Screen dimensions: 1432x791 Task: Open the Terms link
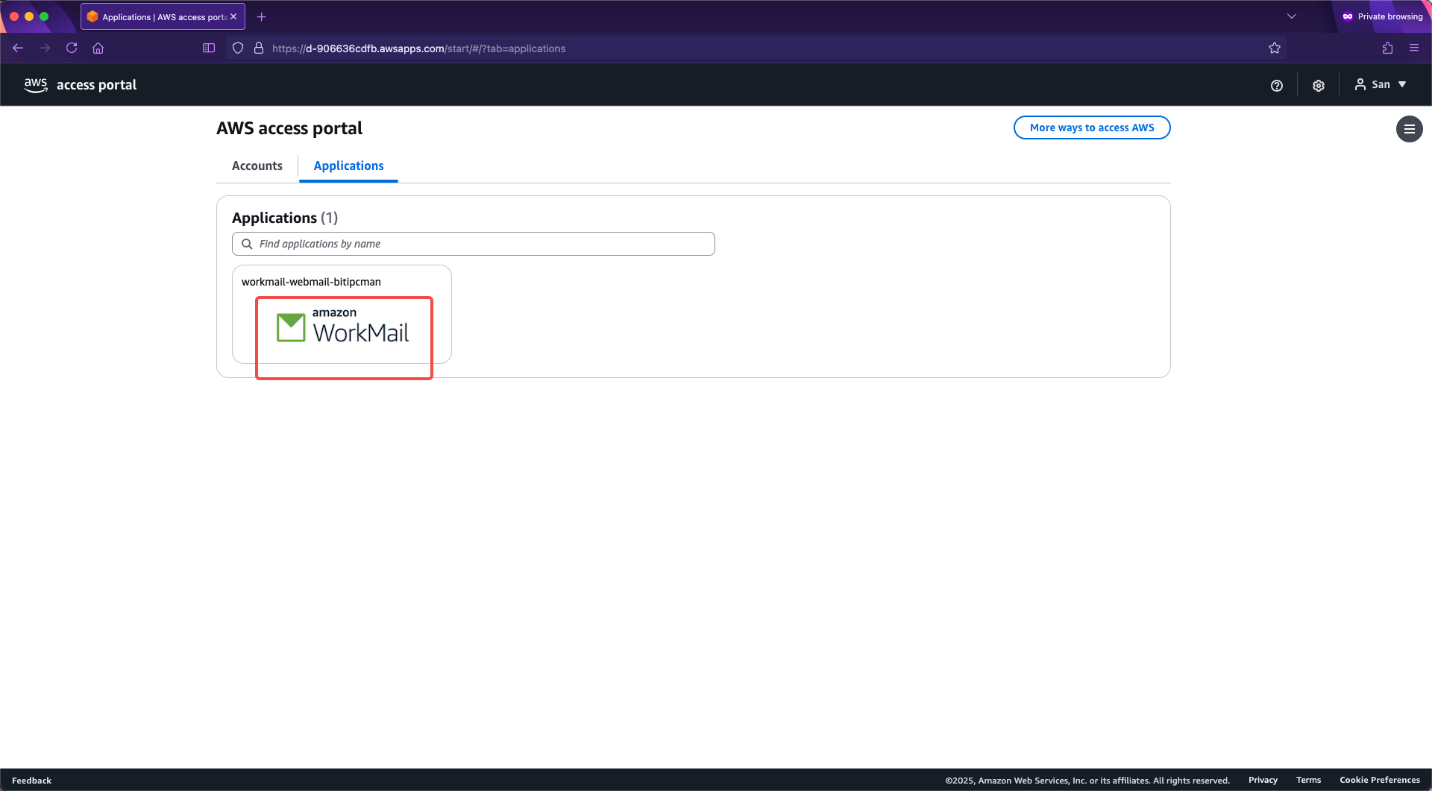(x=1309, y=780)
